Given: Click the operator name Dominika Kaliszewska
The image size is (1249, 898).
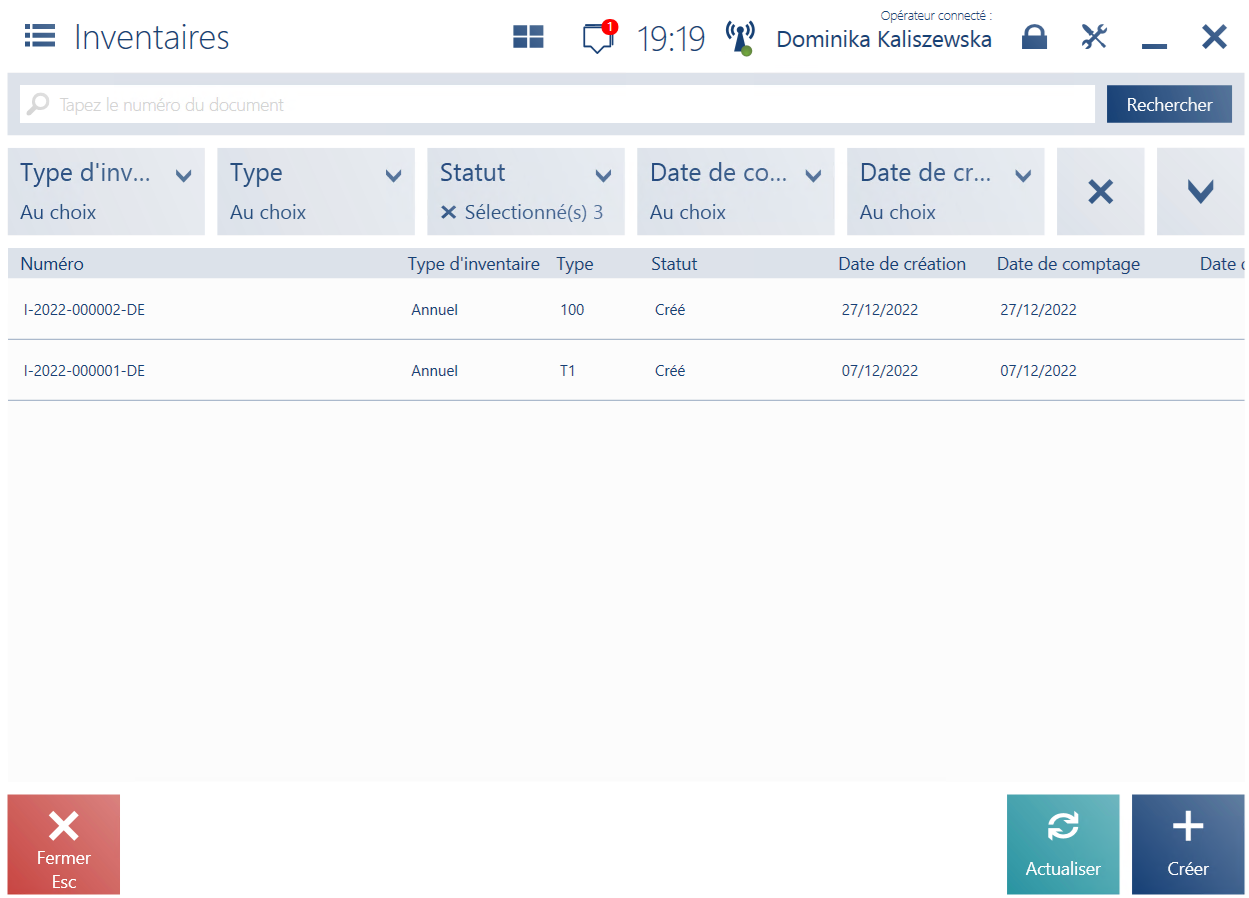Looking at the screenshot, I should click(x=884, y=39).
